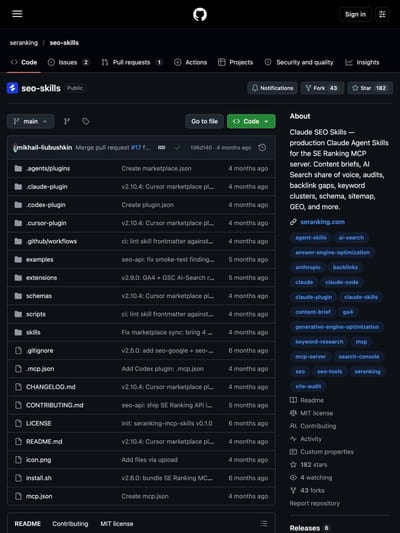
Task: Select the keyword-research topic tag
Action: point(319,342)
